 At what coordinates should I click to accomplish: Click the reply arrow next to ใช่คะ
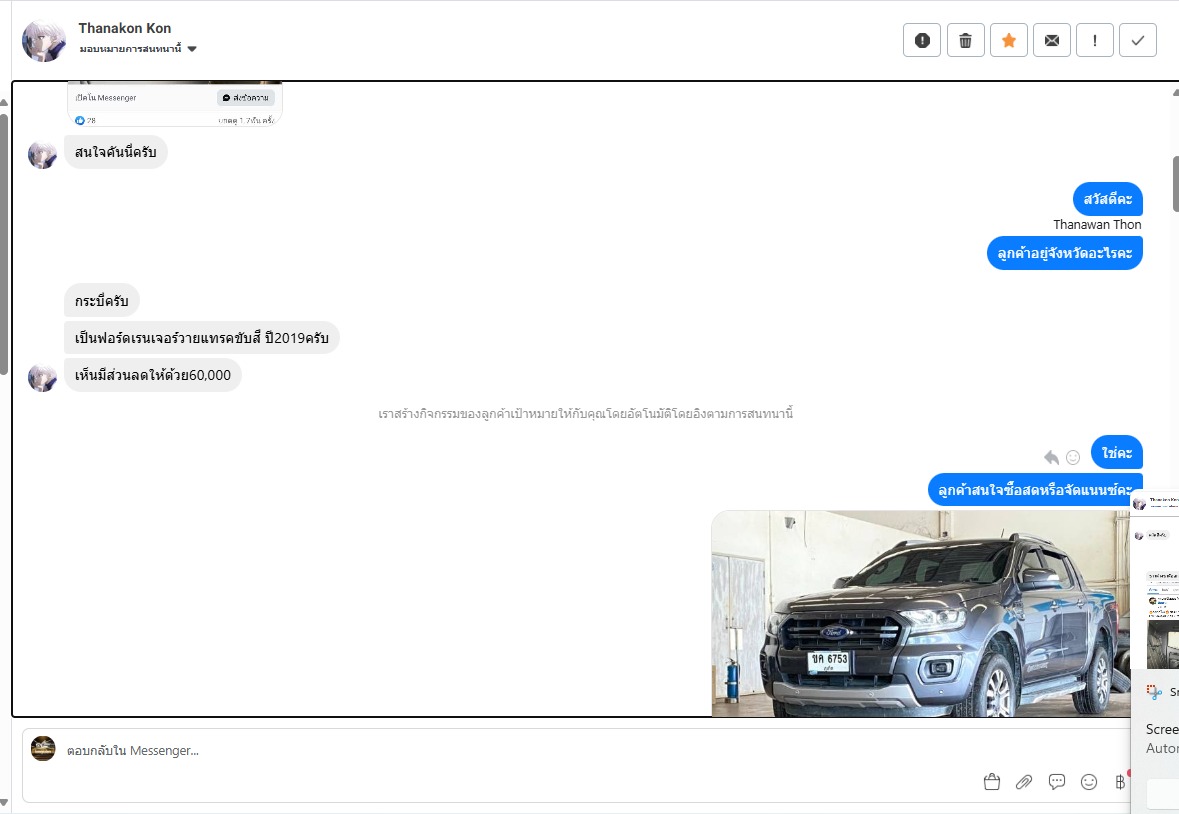(1051, 457)
